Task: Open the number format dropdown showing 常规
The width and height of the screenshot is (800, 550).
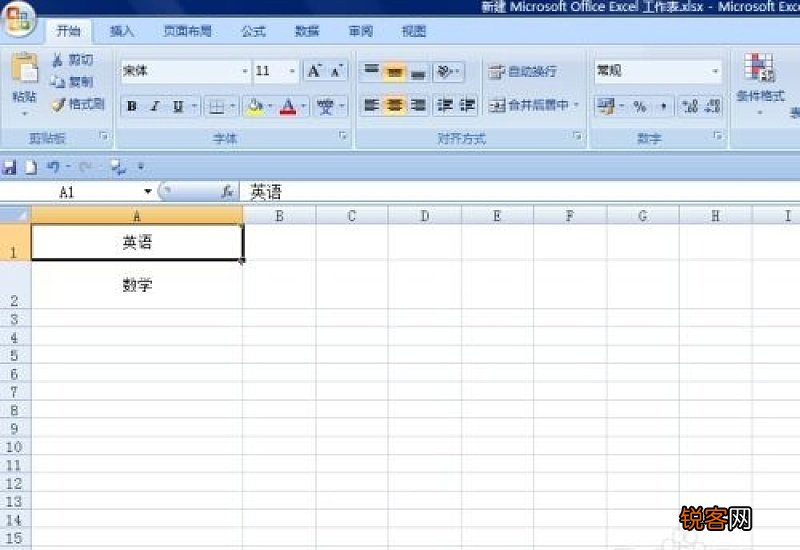Action: click(715, 71)
